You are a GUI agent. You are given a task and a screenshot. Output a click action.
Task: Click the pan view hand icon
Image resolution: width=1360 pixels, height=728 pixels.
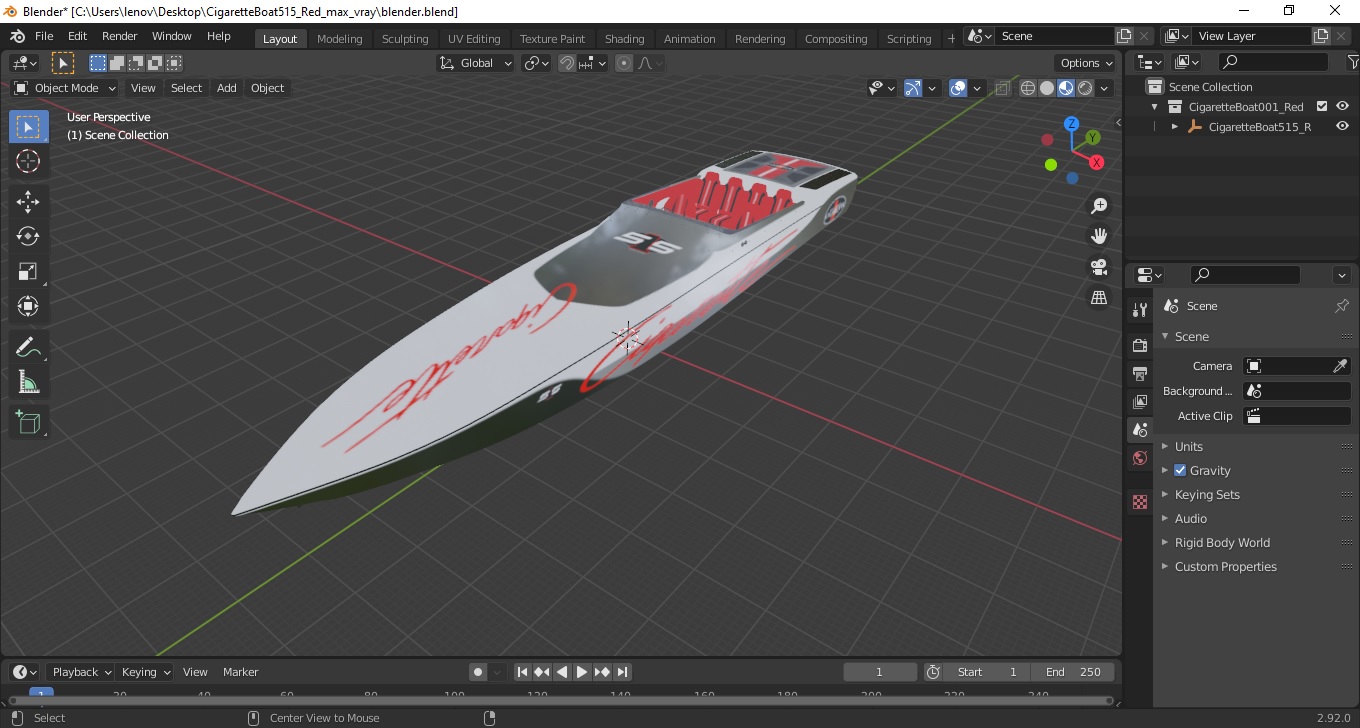click(x=1099, y=236)
